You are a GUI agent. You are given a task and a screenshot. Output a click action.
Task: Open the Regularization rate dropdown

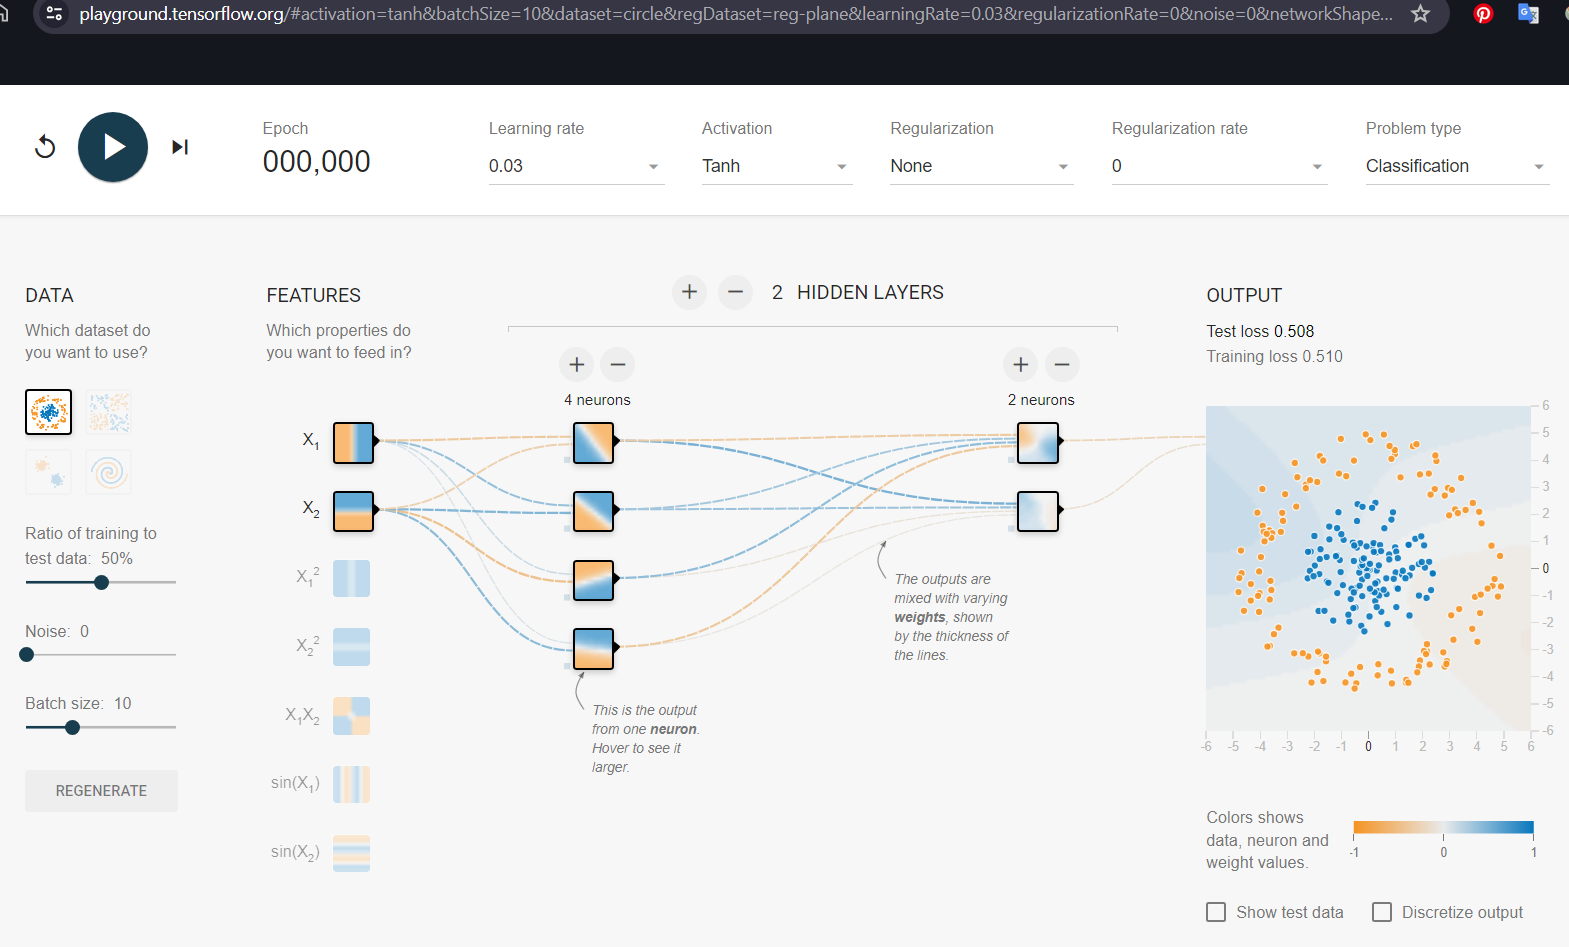tap(1219, 166)
